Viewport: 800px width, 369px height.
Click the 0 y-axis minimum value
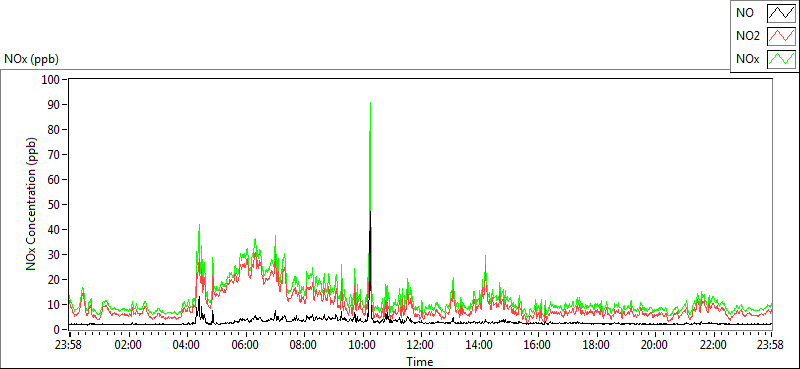point(58,330)
